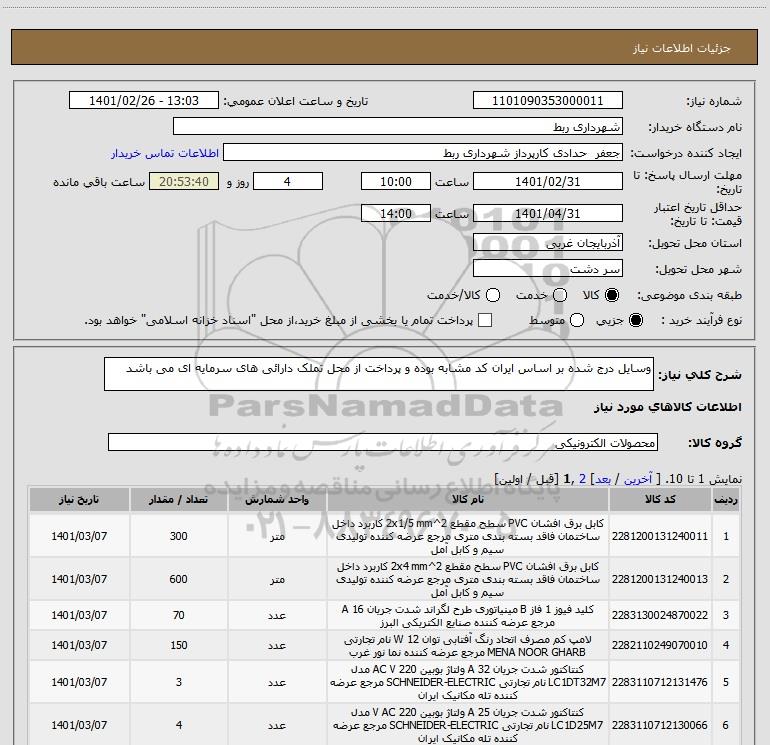Click the LC1DT32M7 contactor item name
The width and height of the screenshot is (770, 745).
[468, 682]
